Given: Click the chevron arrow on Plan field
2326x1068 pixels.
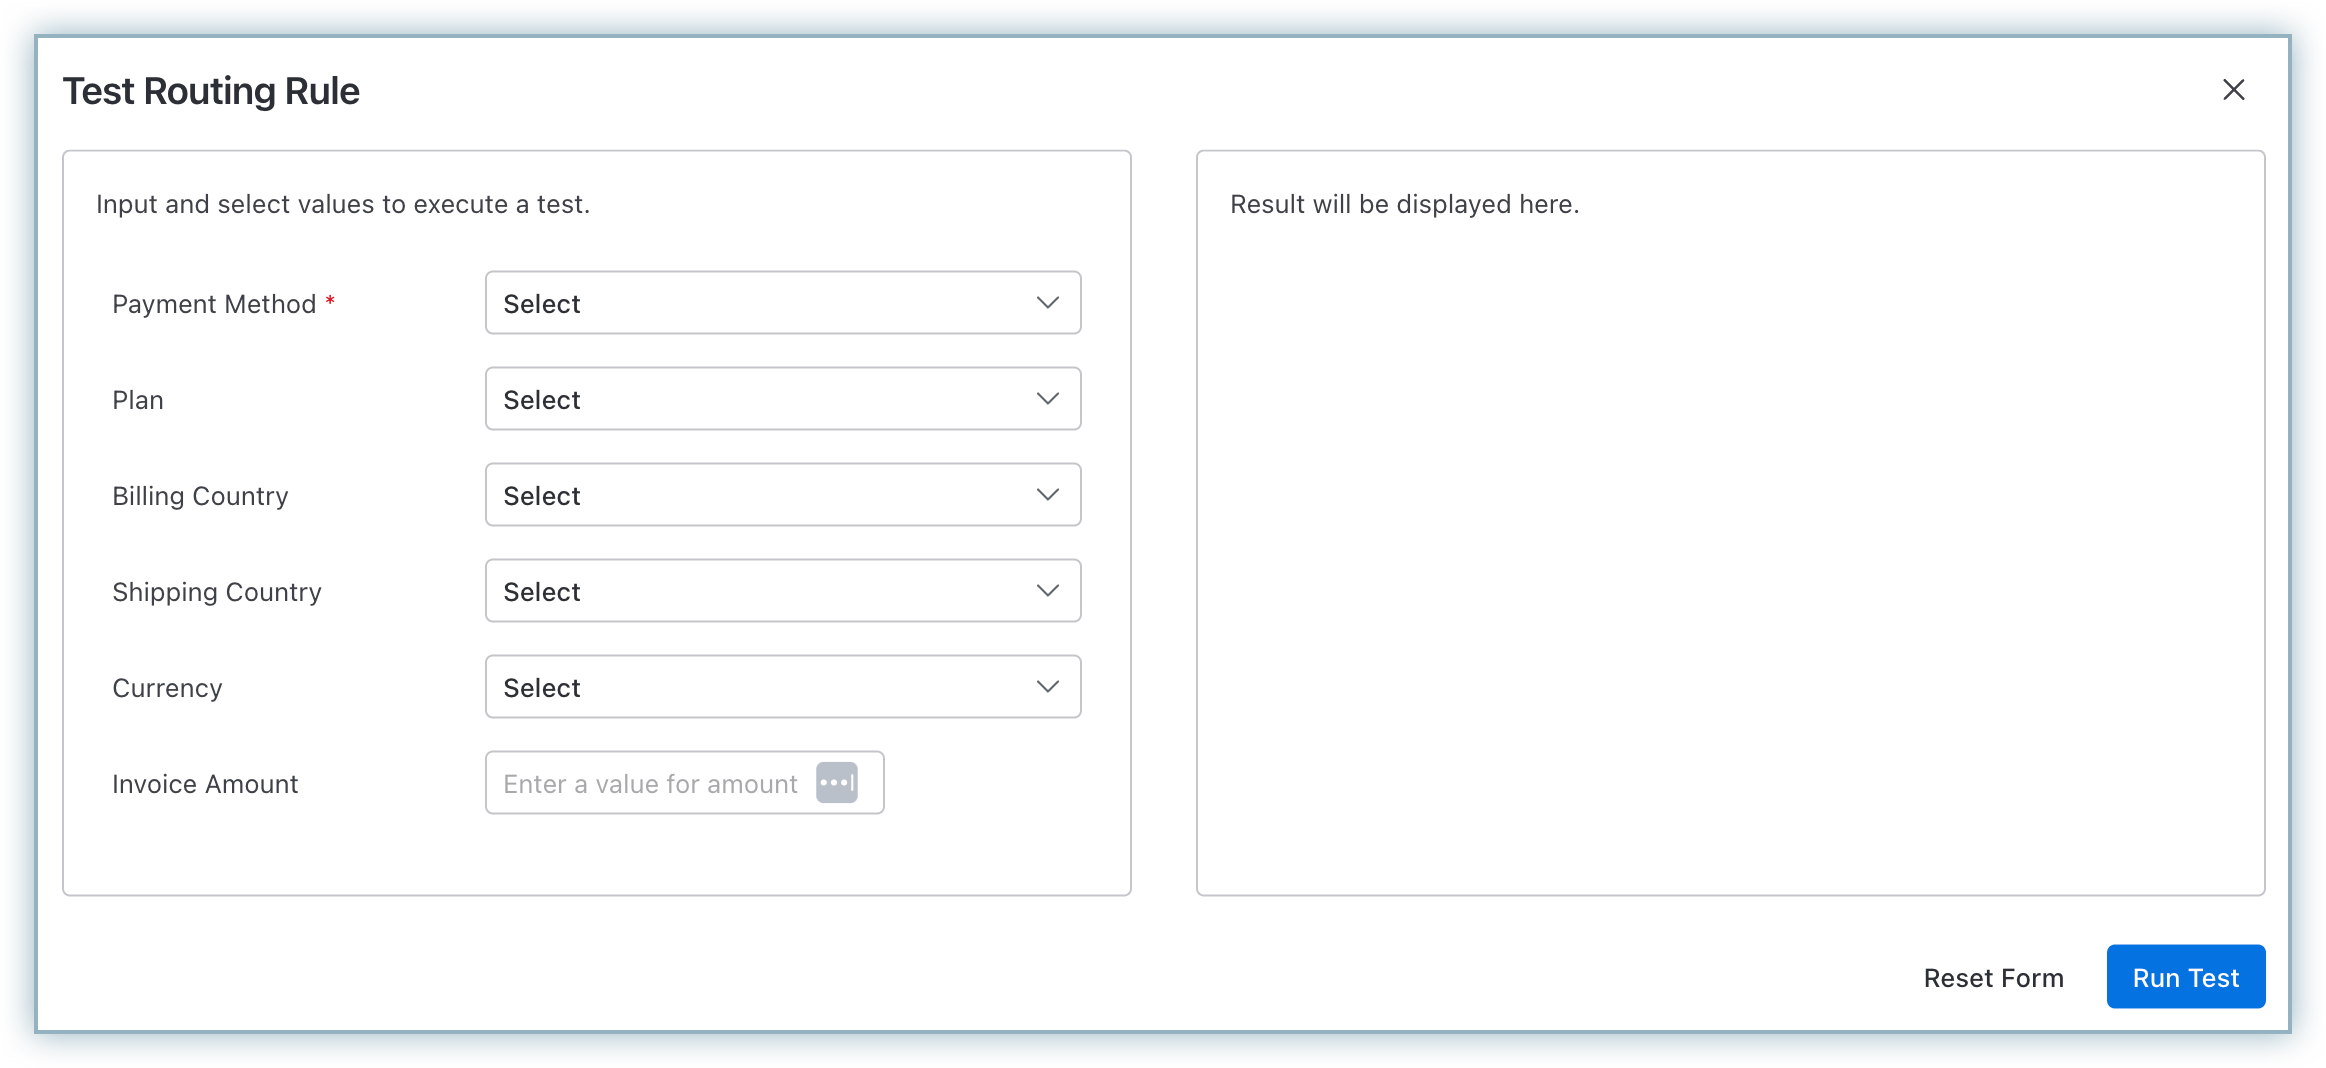Looking at the screenshot, I should pyautogui.click(x=1047, y=399).
